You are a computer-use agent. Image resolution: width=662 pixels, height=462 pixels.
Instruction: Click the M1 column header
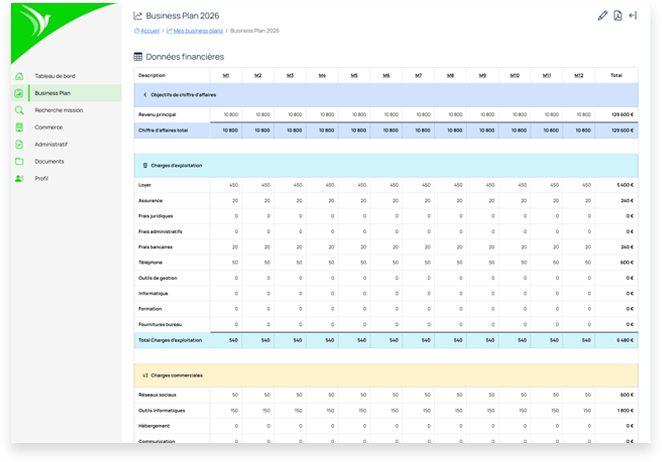[x=226, y=75]
